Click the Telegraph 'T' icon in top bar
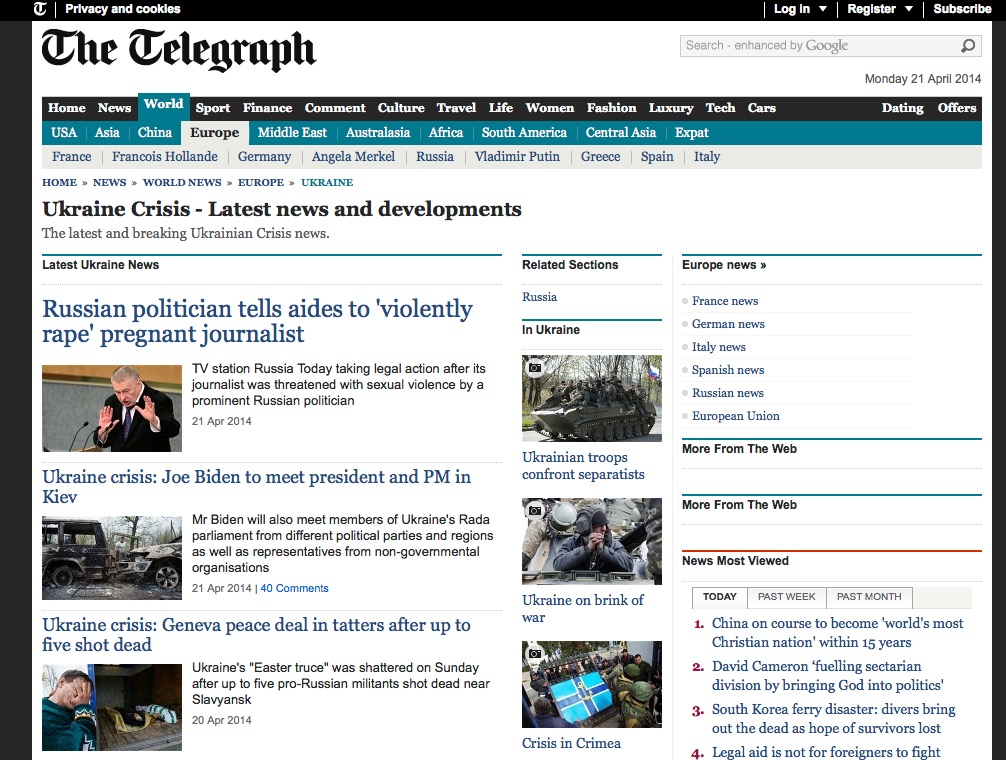Image resolution: width=1006 pixels, height=760 pixels. [x=40, y=9]
